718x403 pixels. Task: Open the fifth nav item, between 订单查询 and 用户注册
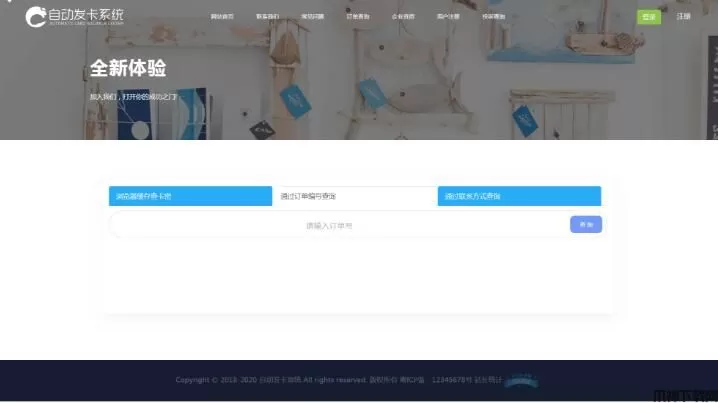(x=403, y=16)
